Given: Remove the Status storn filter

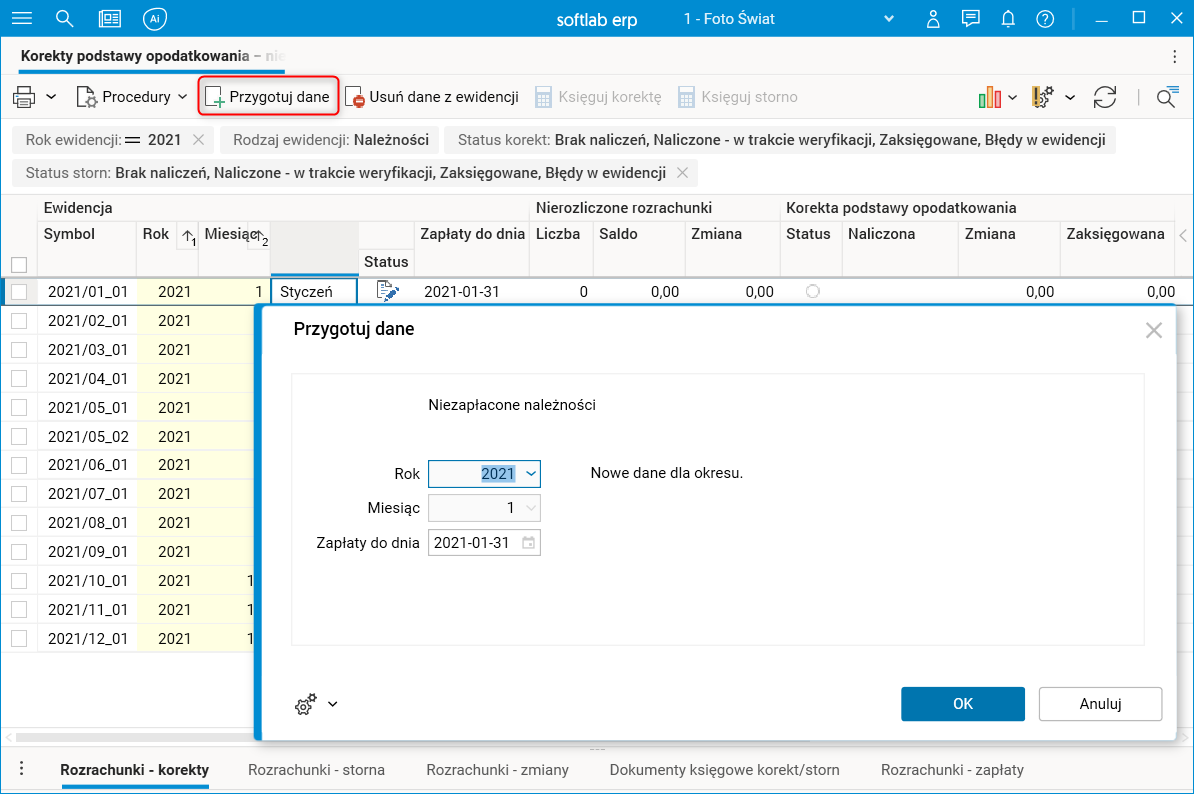Looking at the screenshot, I should [682, 173].
